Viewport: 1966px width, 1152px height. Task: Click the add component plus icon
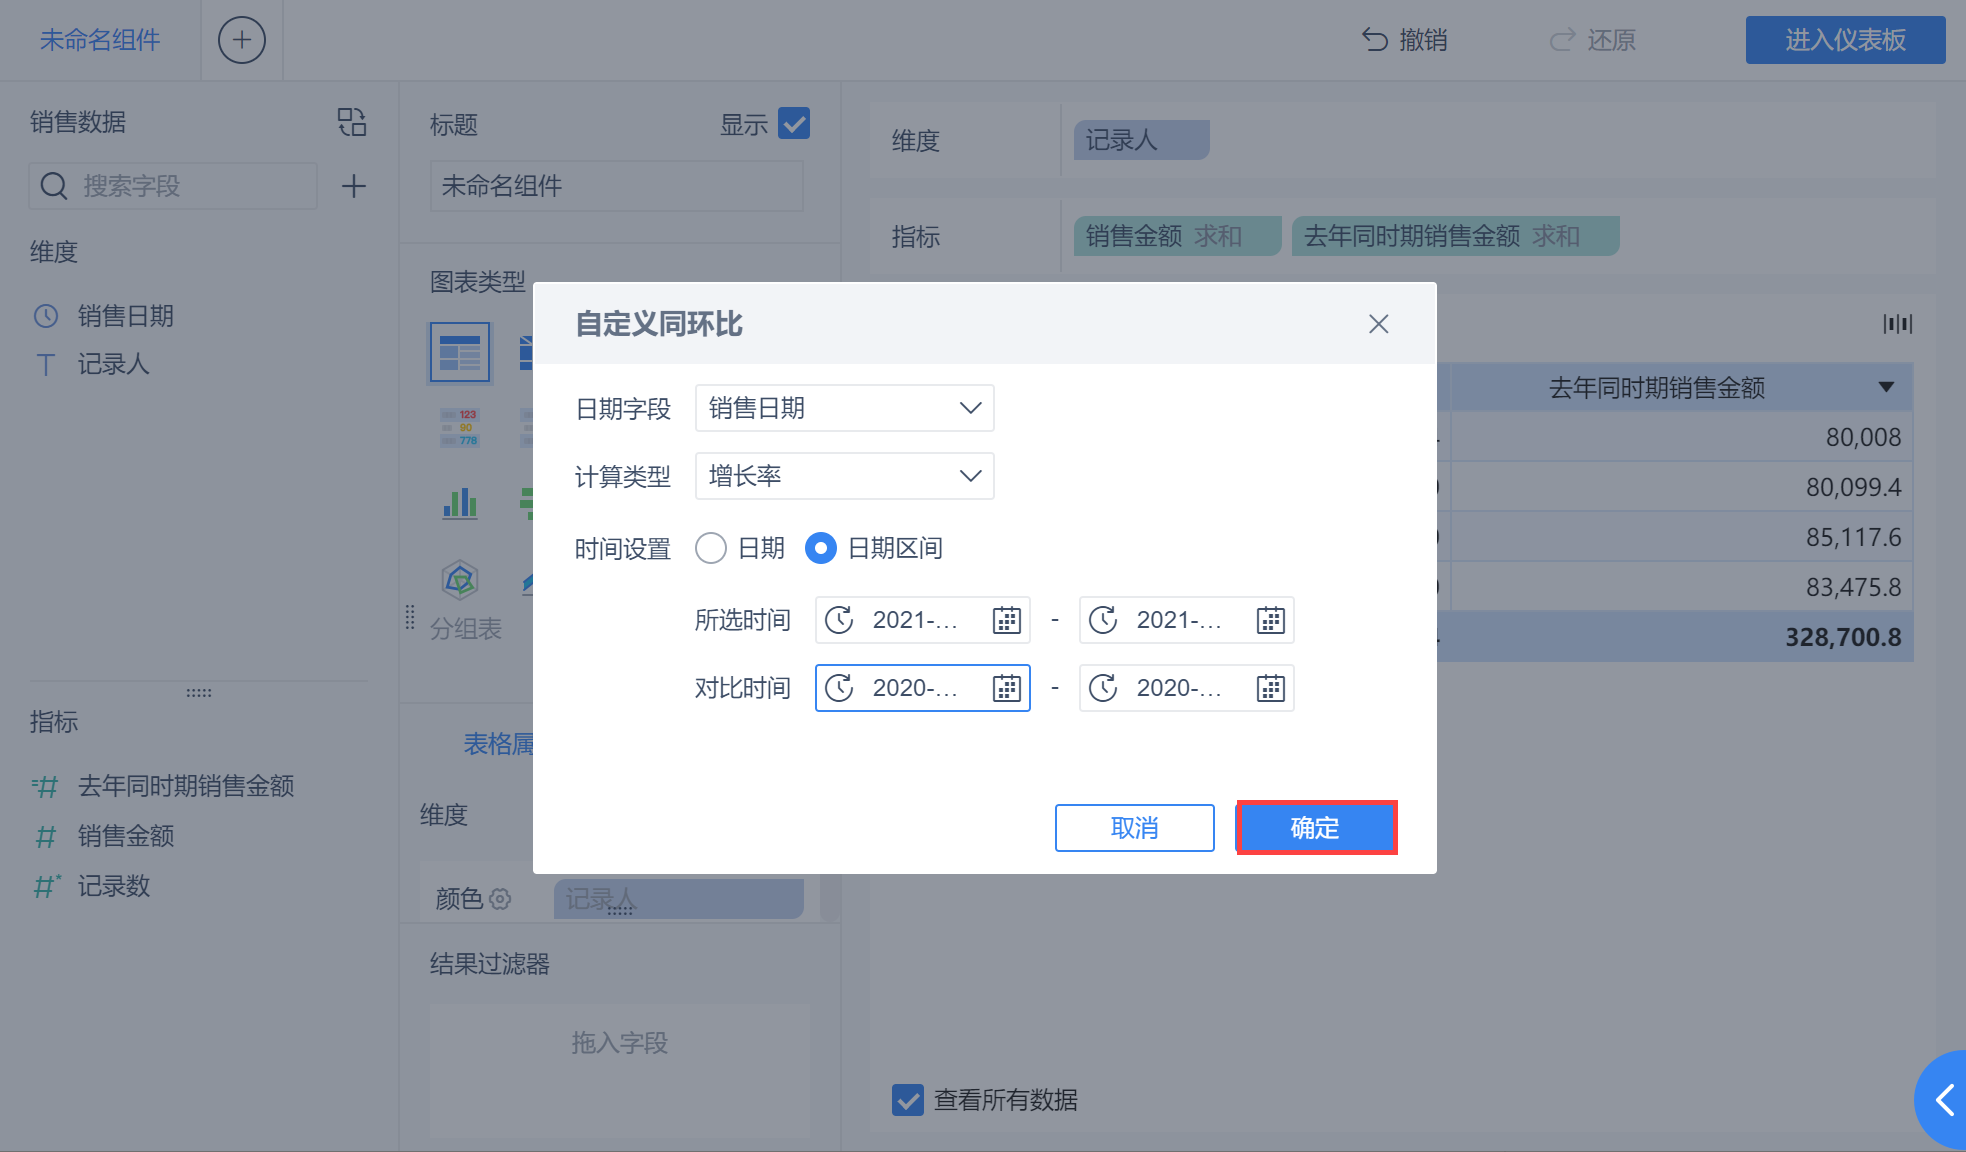(x=241, y=40)
